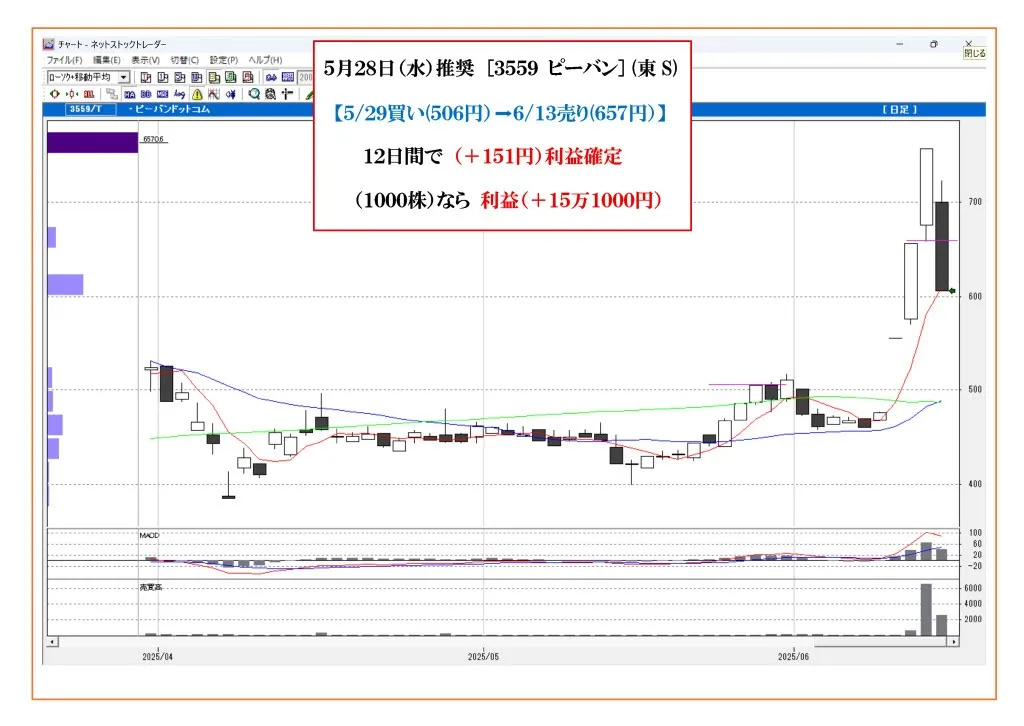Click the blue chain-link toolbar icon
The width and height of the screenshot is (1024, 726).
pyautogui.click(x=271, y=78)
